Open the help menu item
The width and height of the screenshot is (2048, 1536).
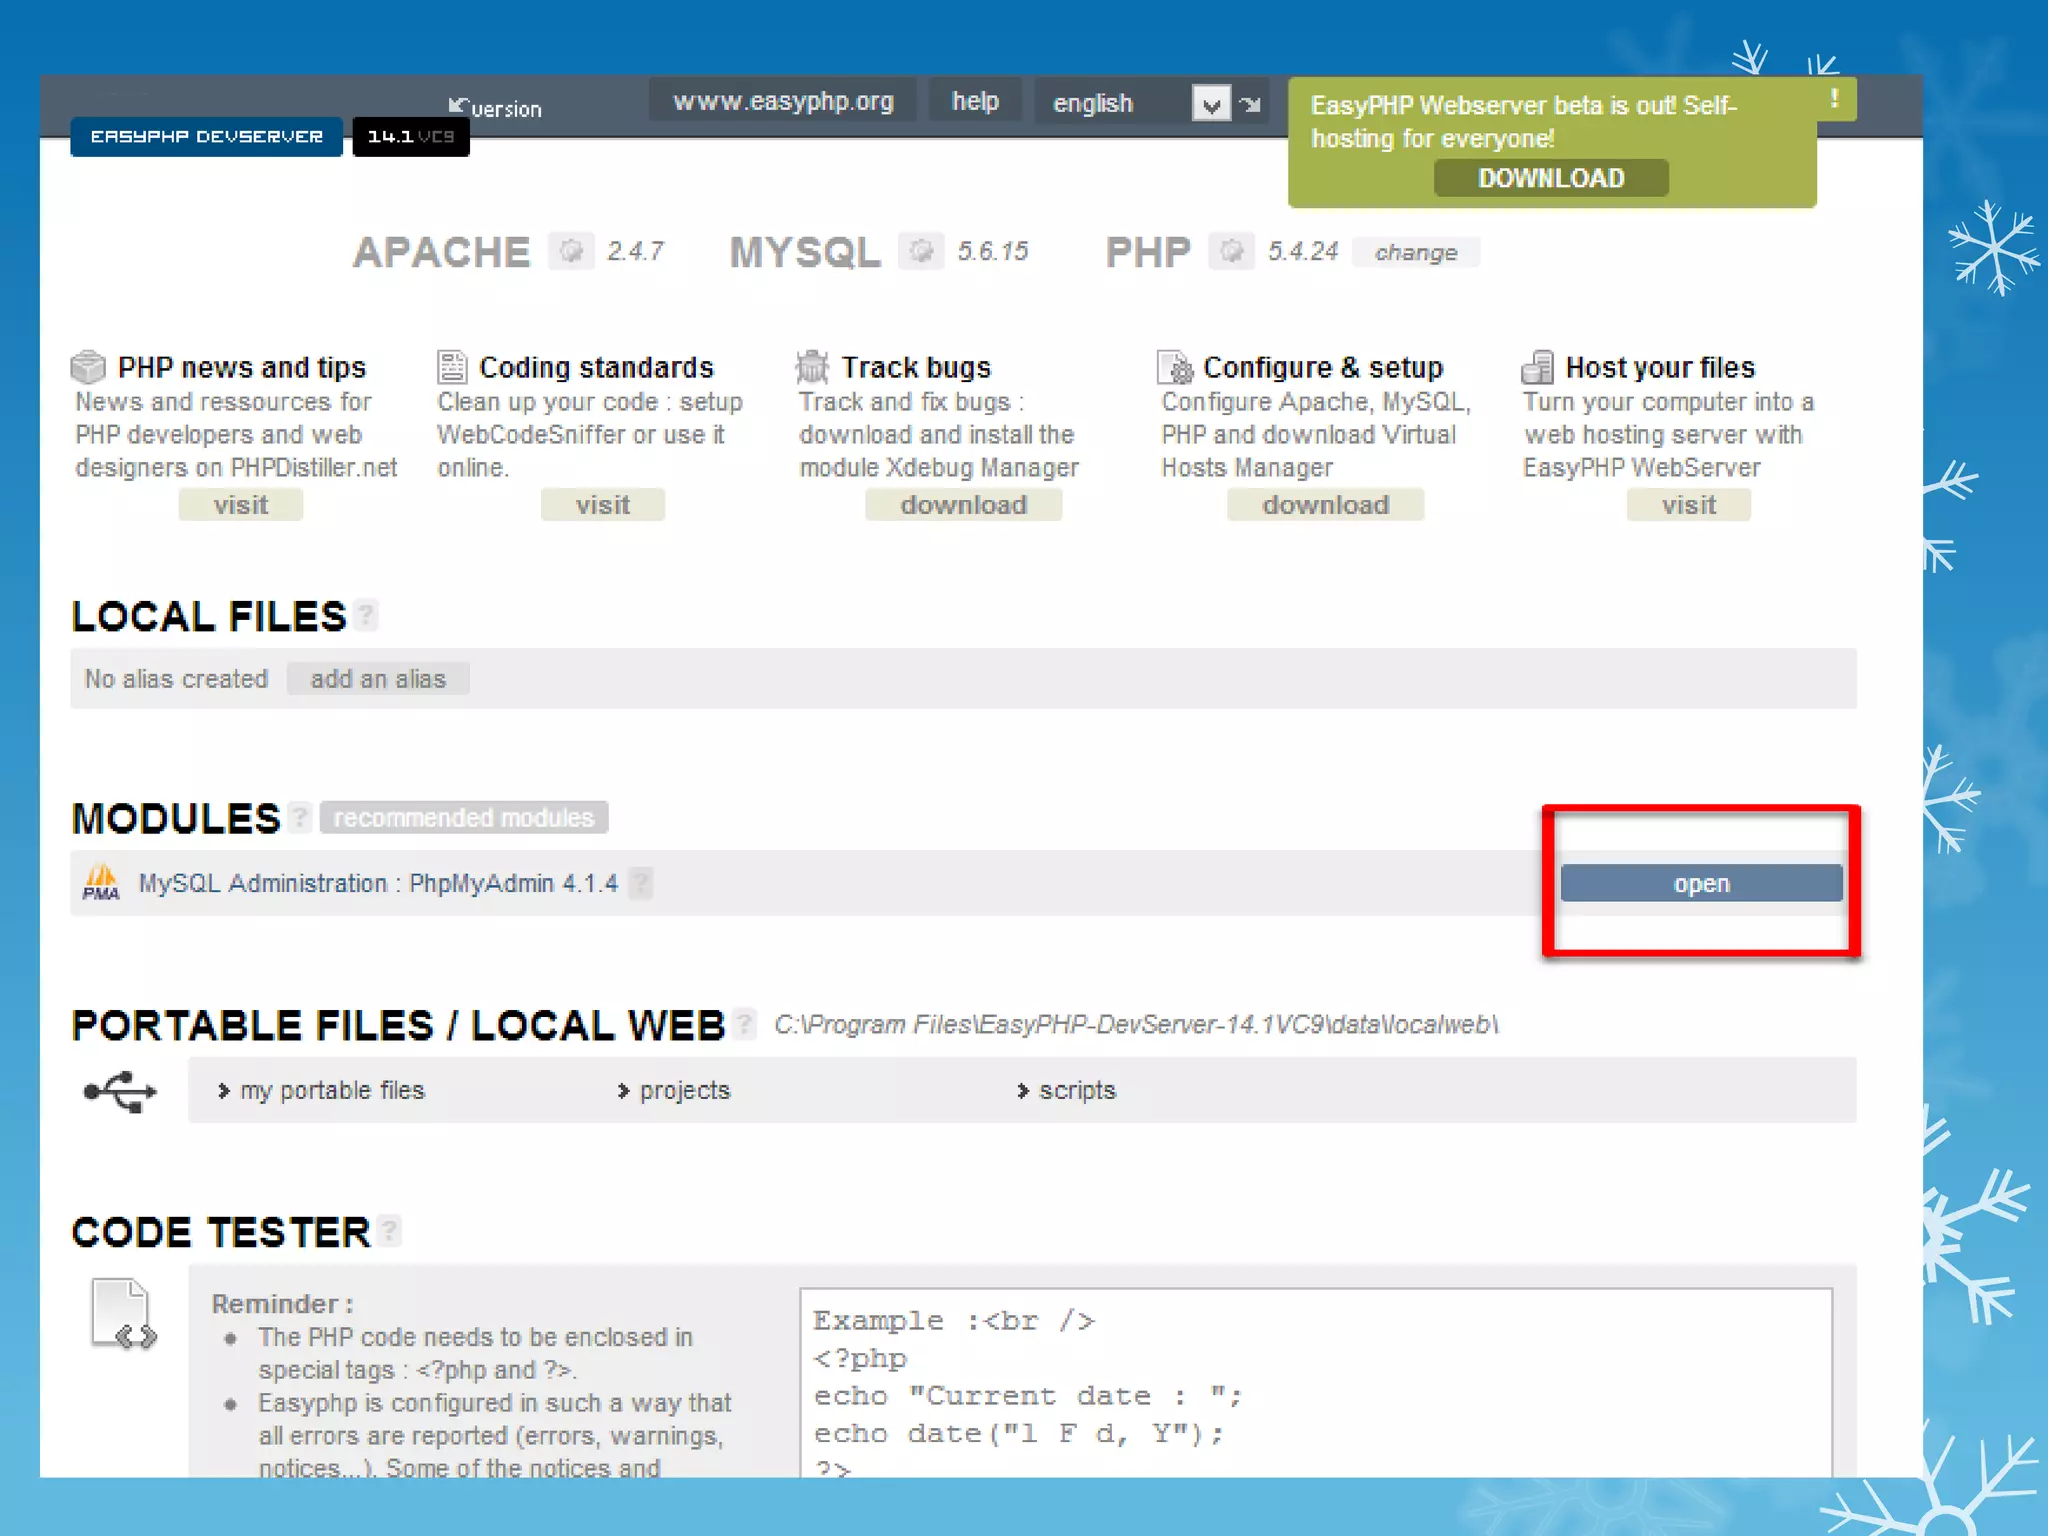click(975, 101)
